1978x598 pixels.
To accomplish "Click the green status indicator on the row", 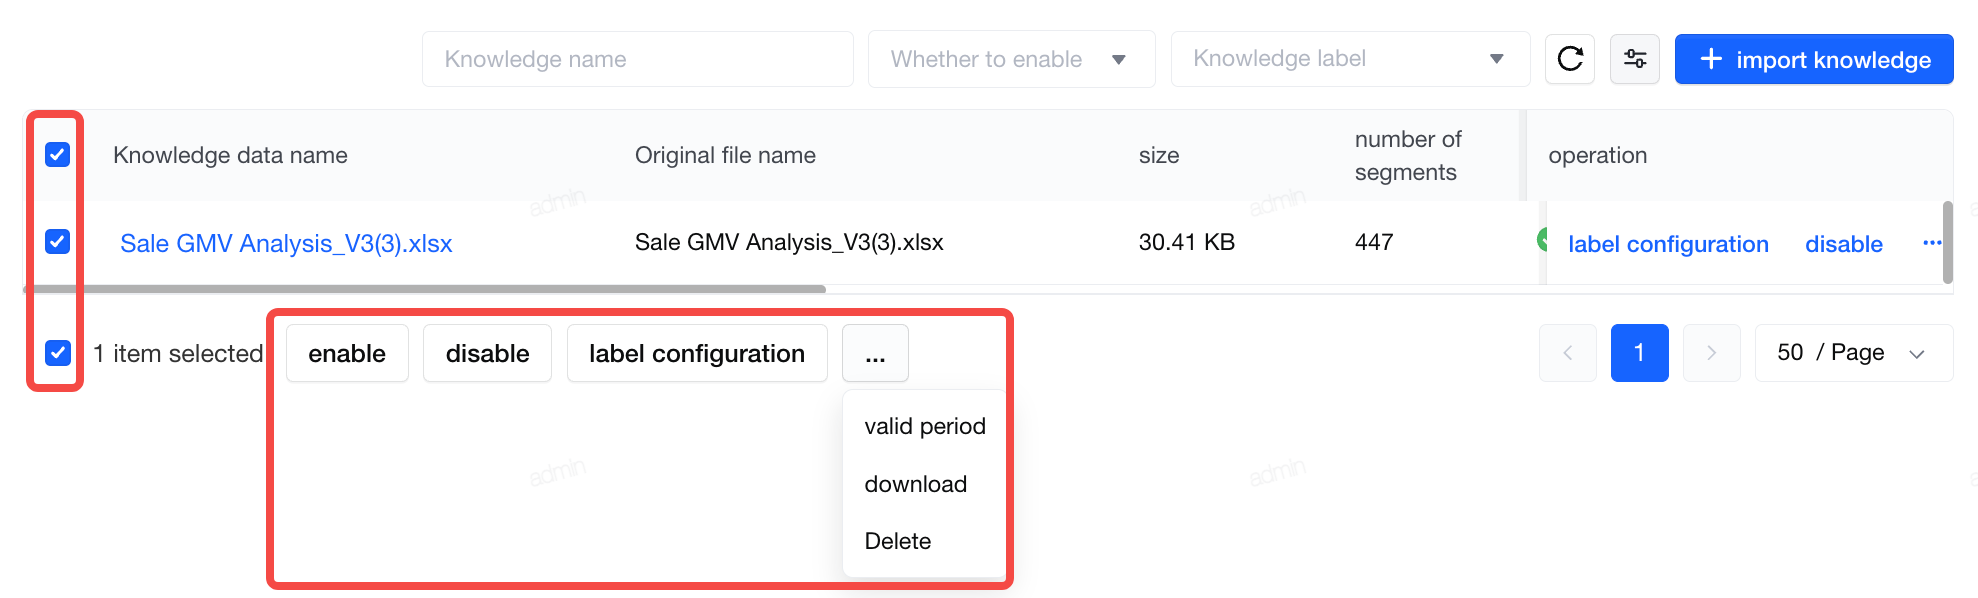I will coord(1542,240).
